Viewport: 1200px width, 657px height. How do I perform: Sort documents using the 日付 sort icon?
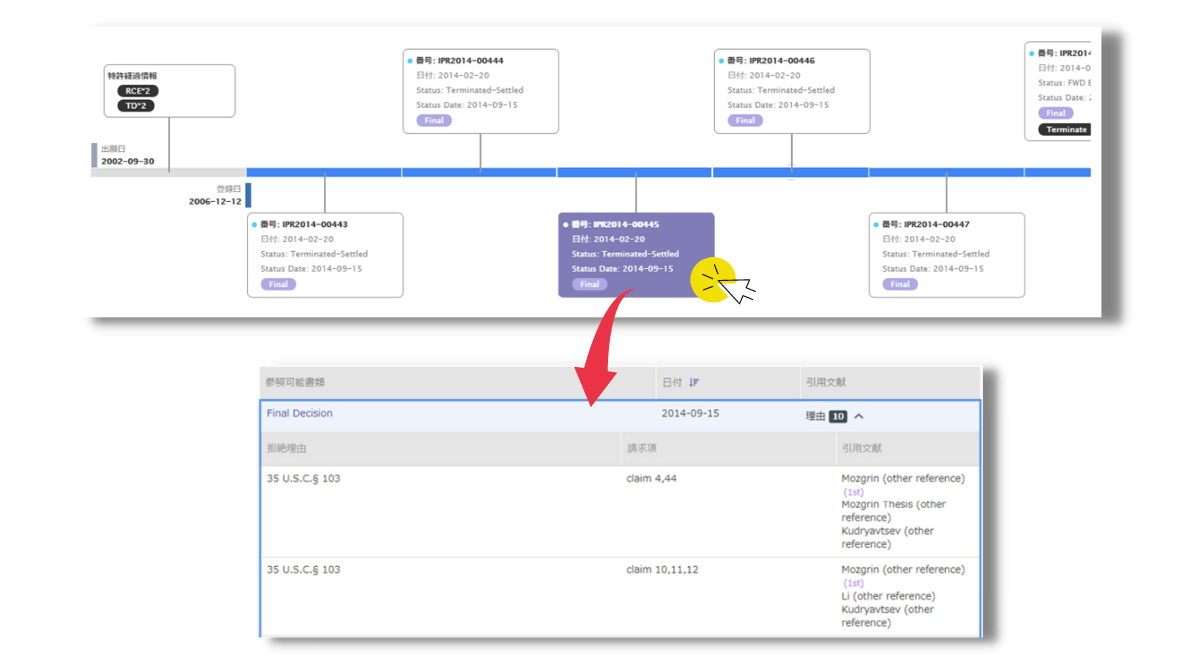click(x=694, y=382)
